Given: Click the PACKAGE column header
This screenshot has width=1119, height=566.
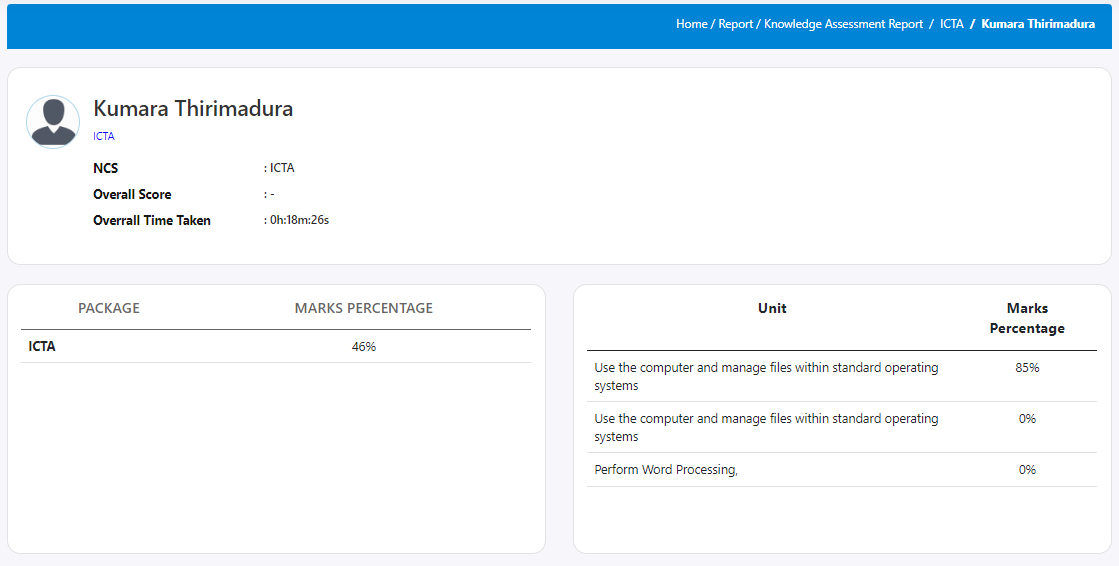Looking at the screenshot, I should tap(109, 308).
